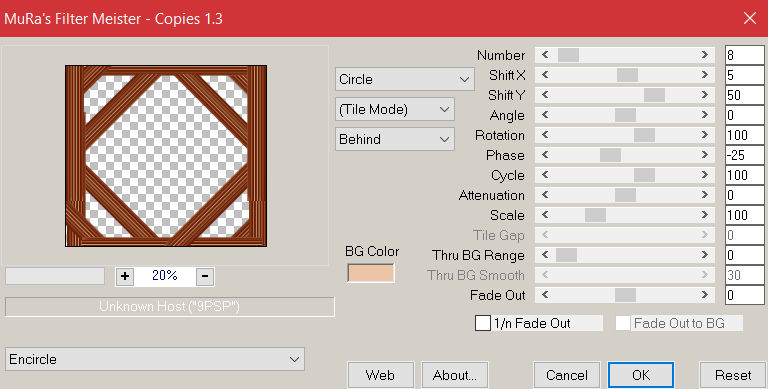
Task: Click the left arrow of Angle slider
Action: (545, 115)
